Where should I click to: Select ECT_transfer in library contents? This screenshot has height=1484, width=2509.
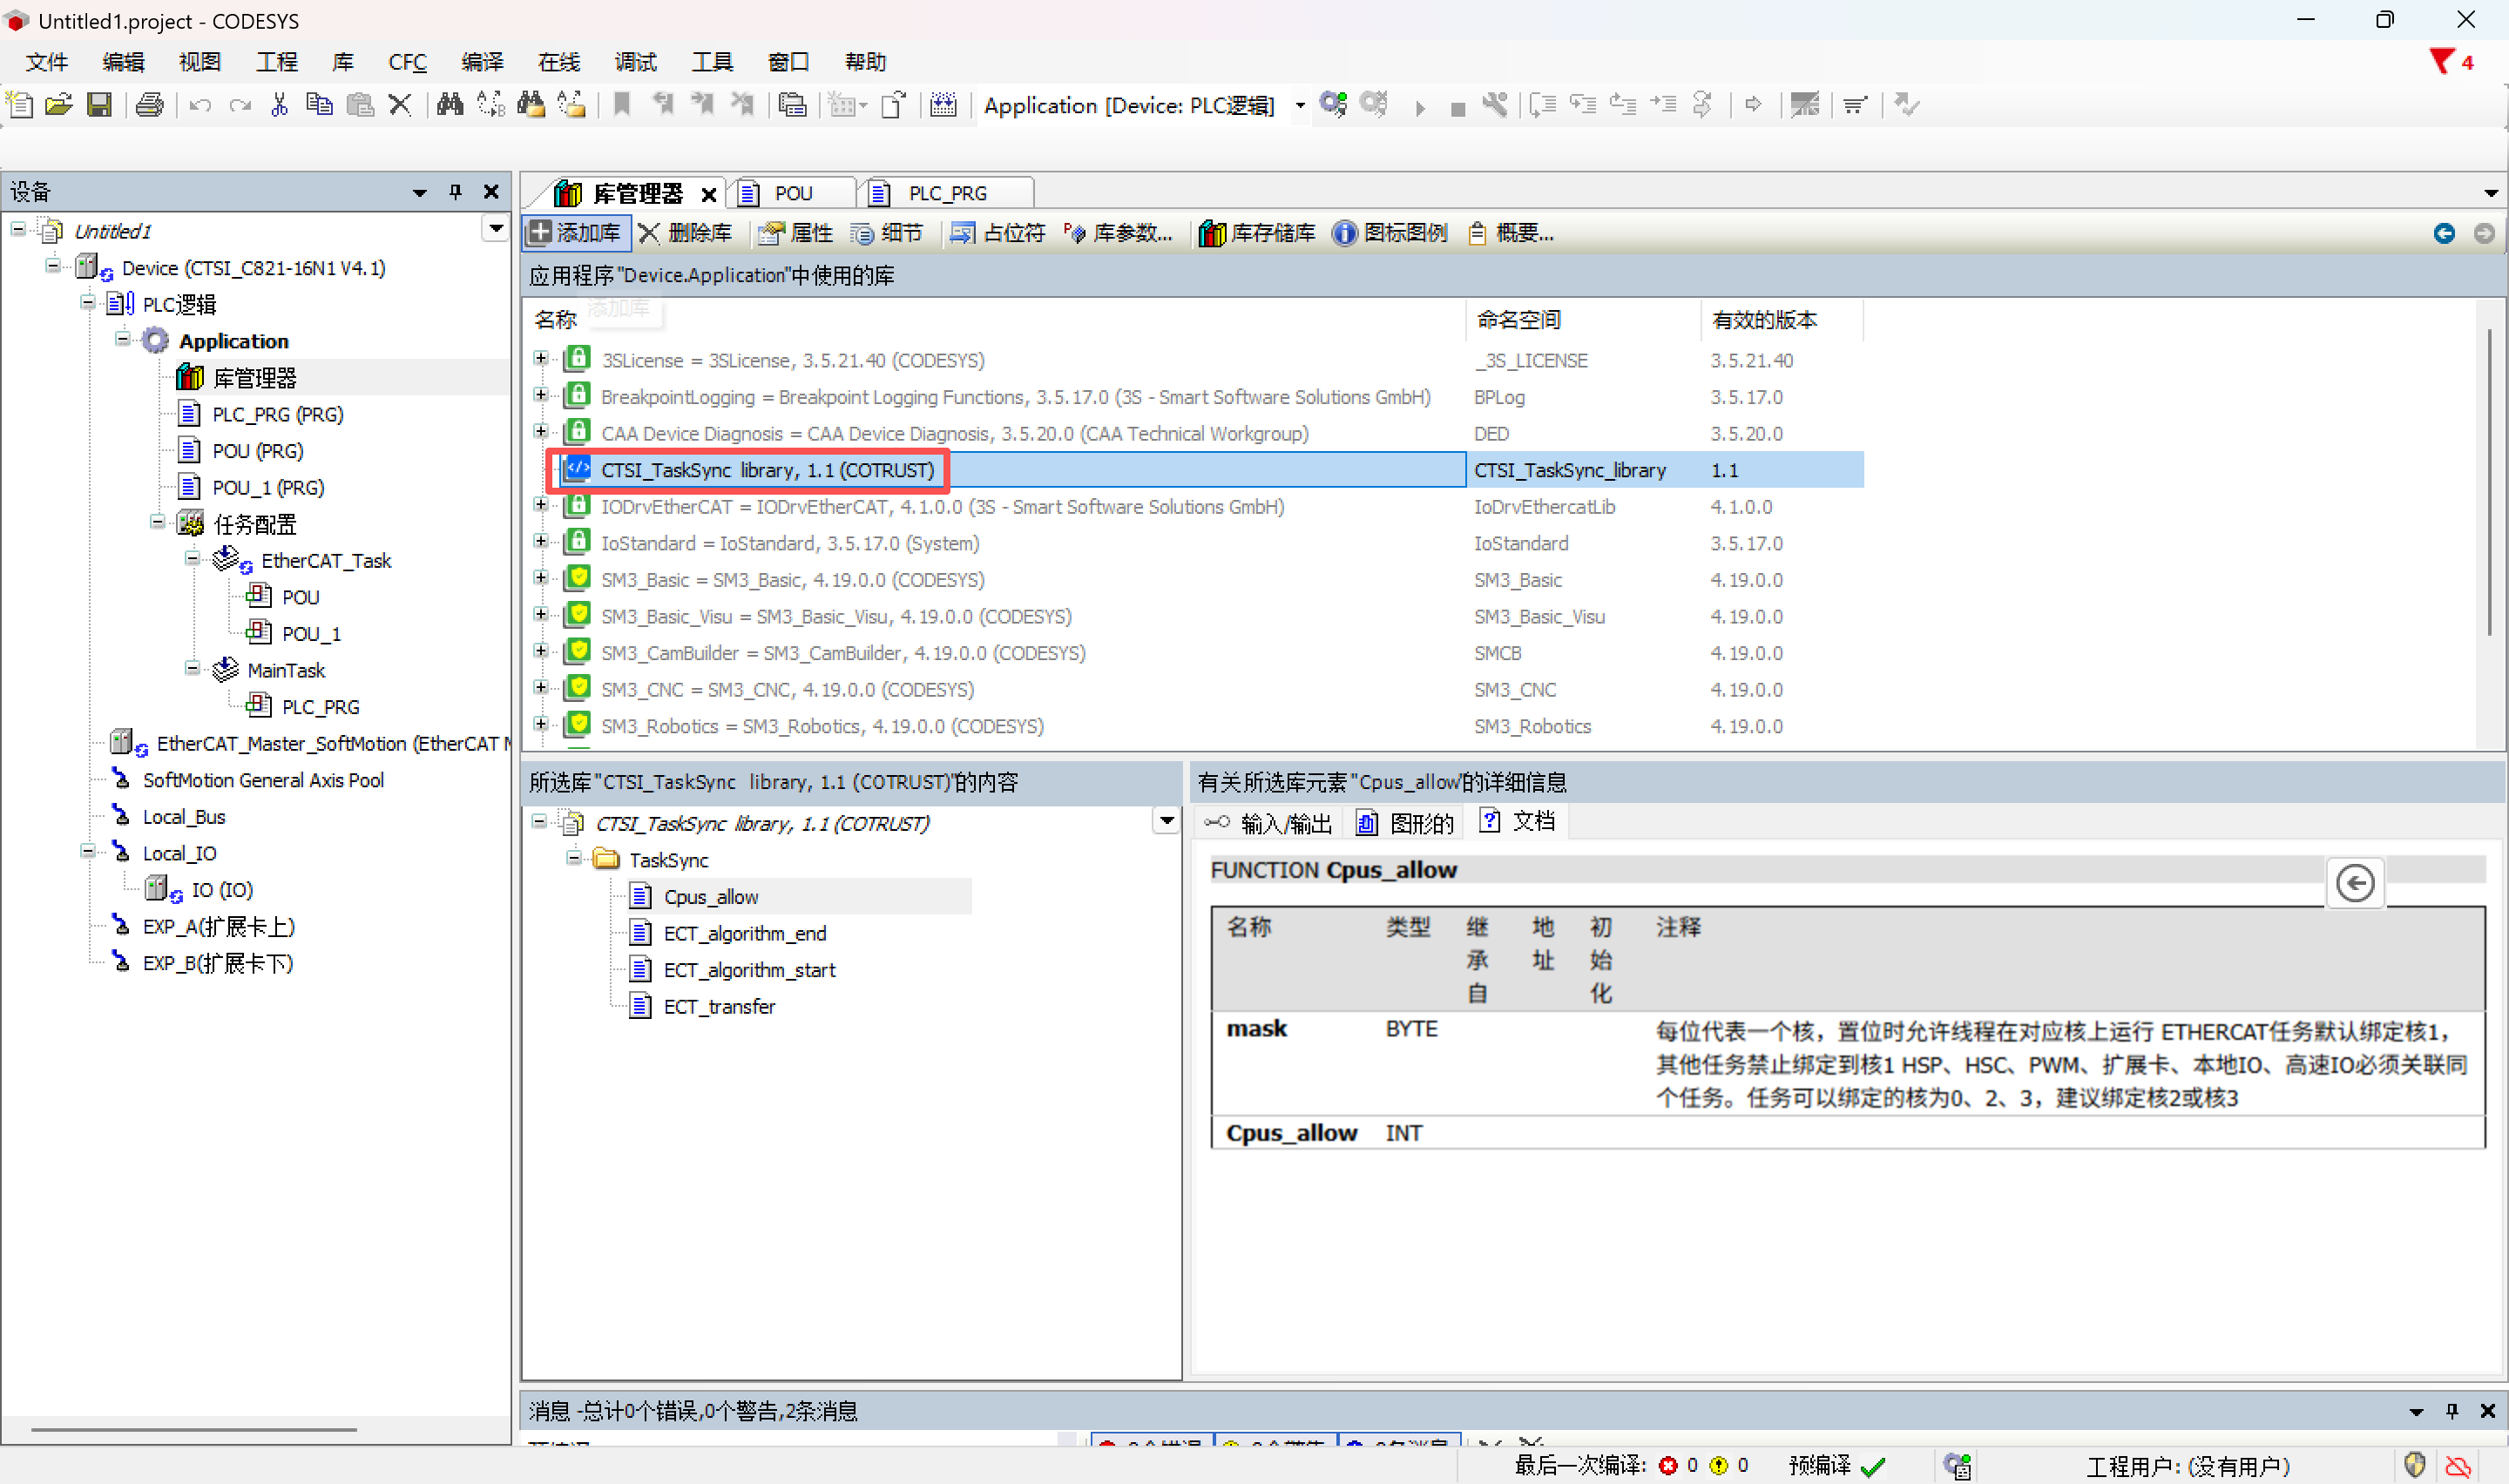[718, 1006]
